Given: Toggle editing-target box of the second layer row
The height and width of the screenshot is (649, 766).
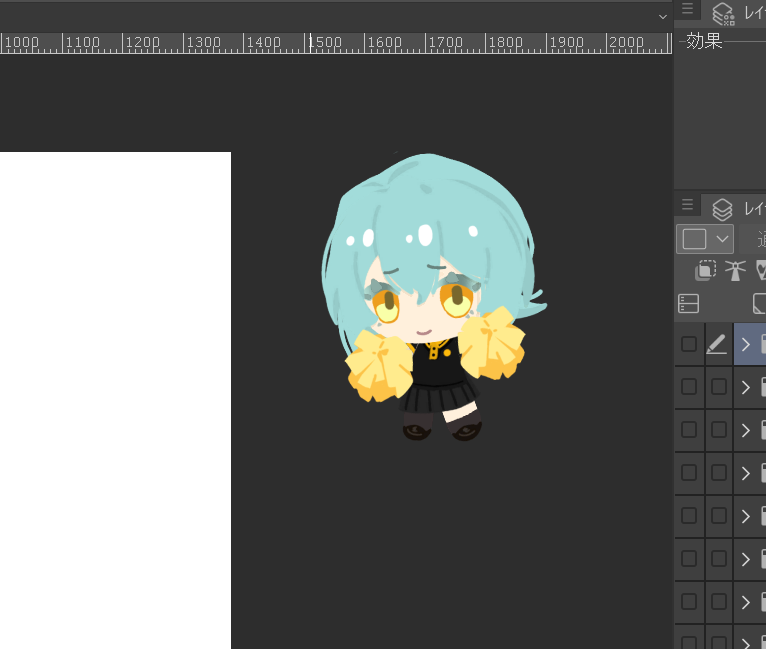Looking at the screenshot, I should [x=719, y=387].
